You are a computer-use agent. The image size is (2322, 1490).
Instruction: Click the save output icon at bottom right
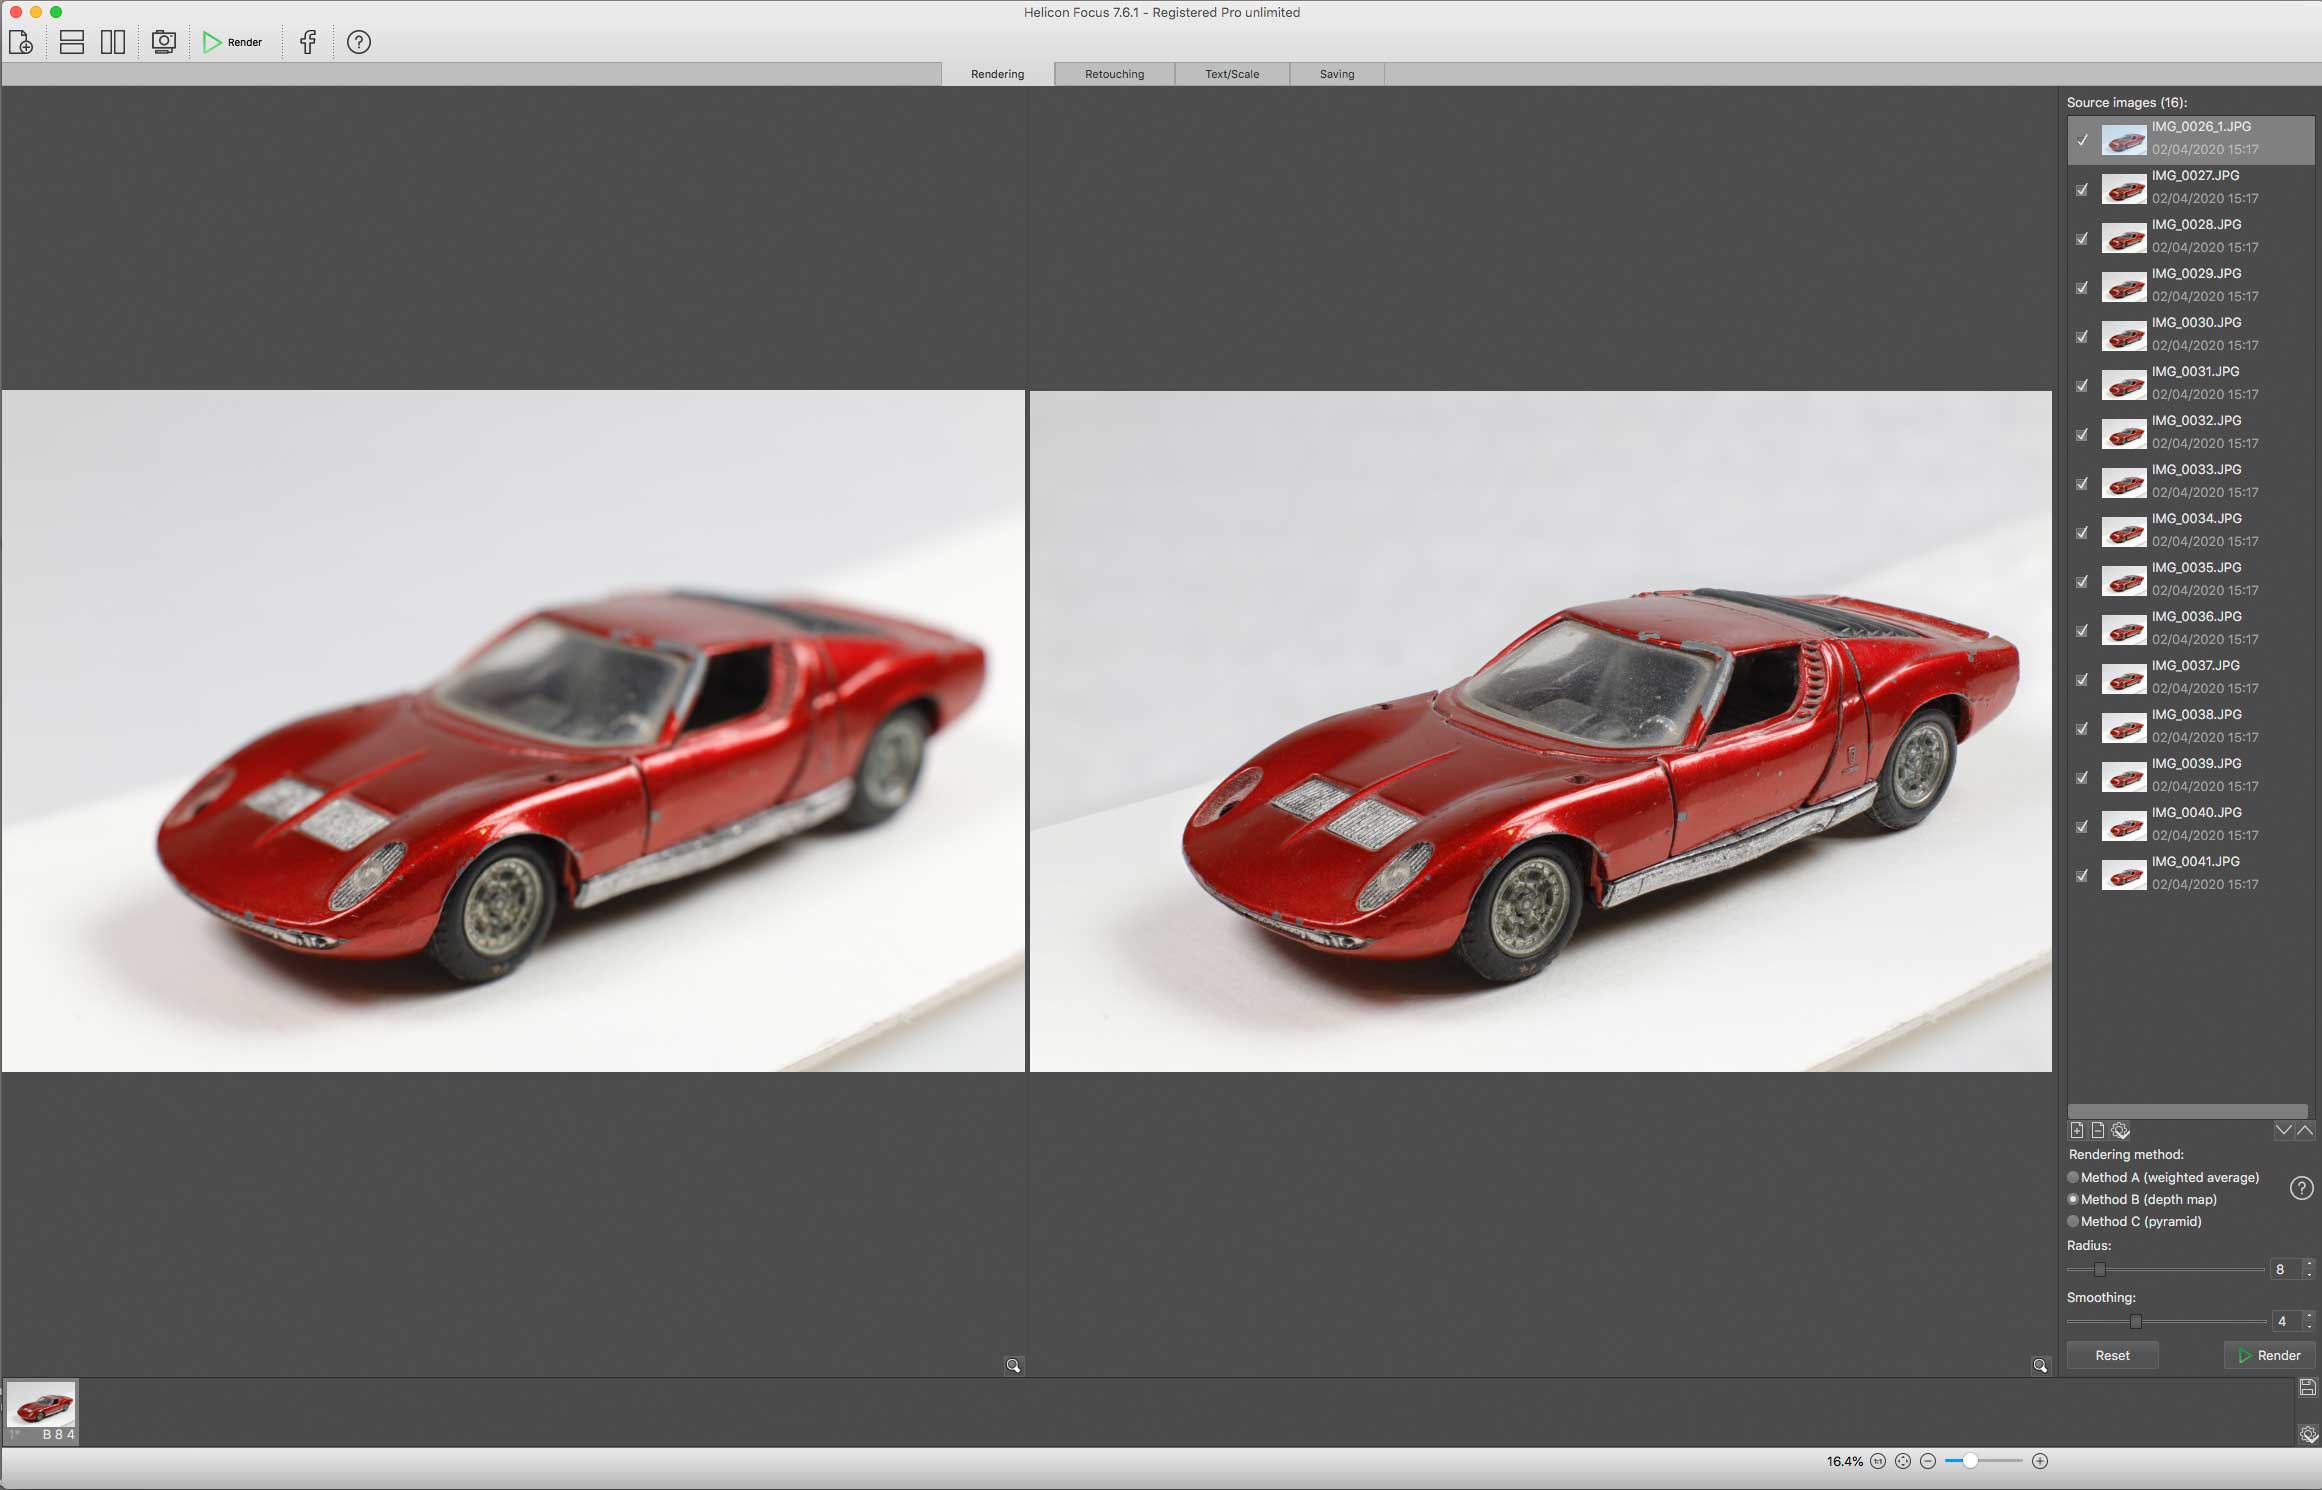(x=2308, y=1387)
